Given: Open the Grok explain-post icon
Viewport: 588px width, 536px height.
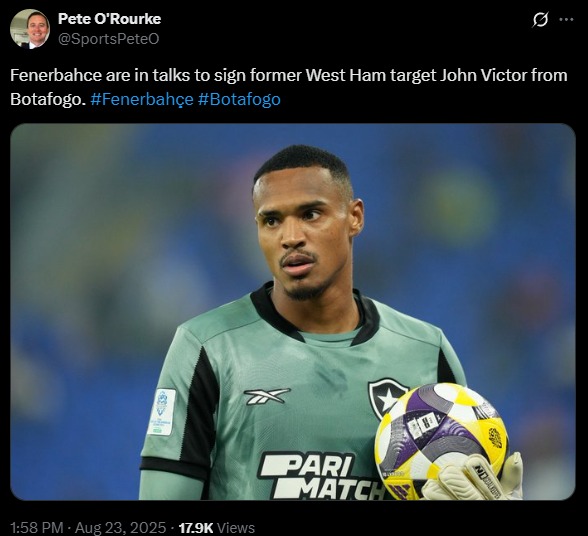Looking at the screenshot, I should coord(540,20).
